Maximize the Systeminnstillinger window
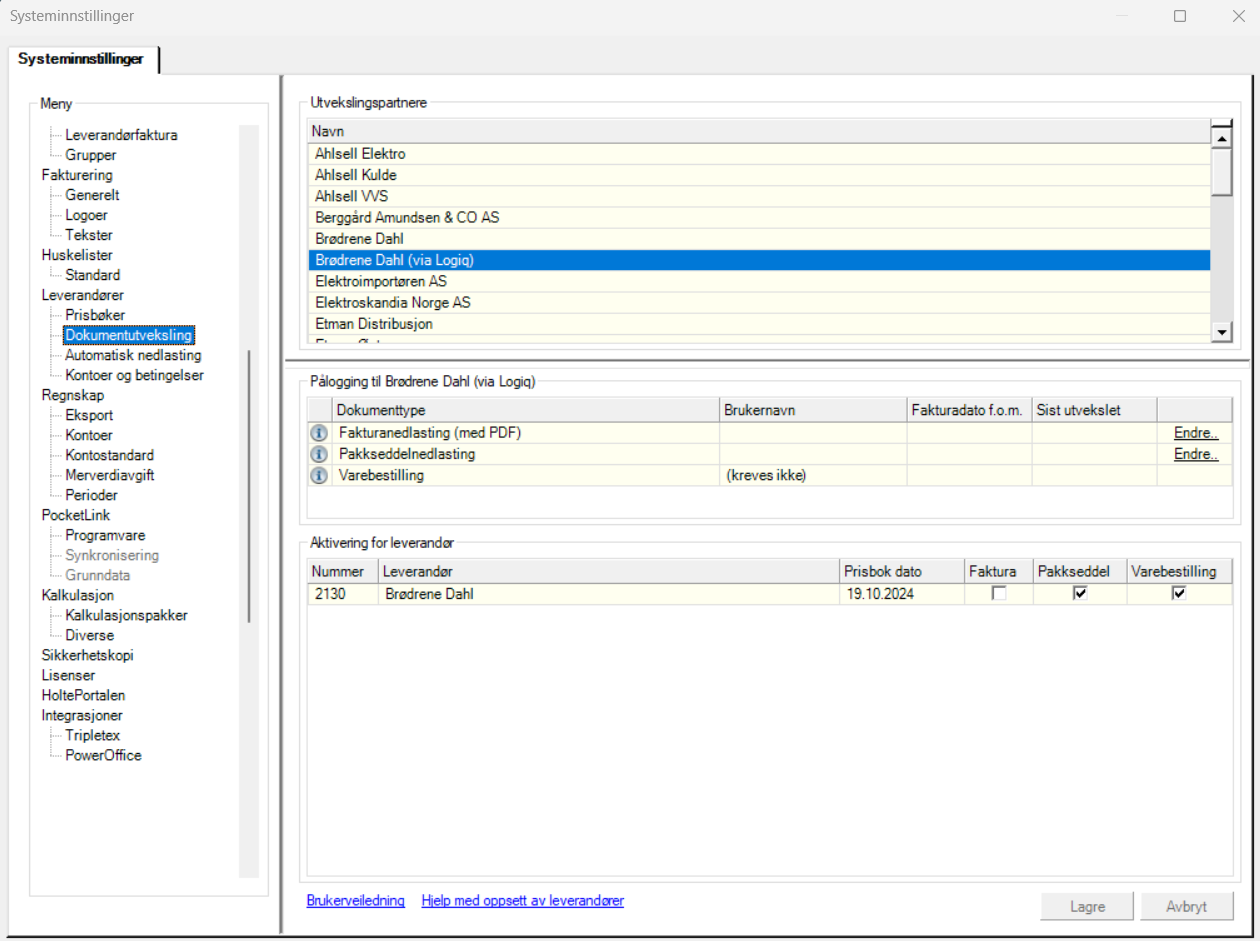Screen dimensions: 1260x941 pos(1180,16)
